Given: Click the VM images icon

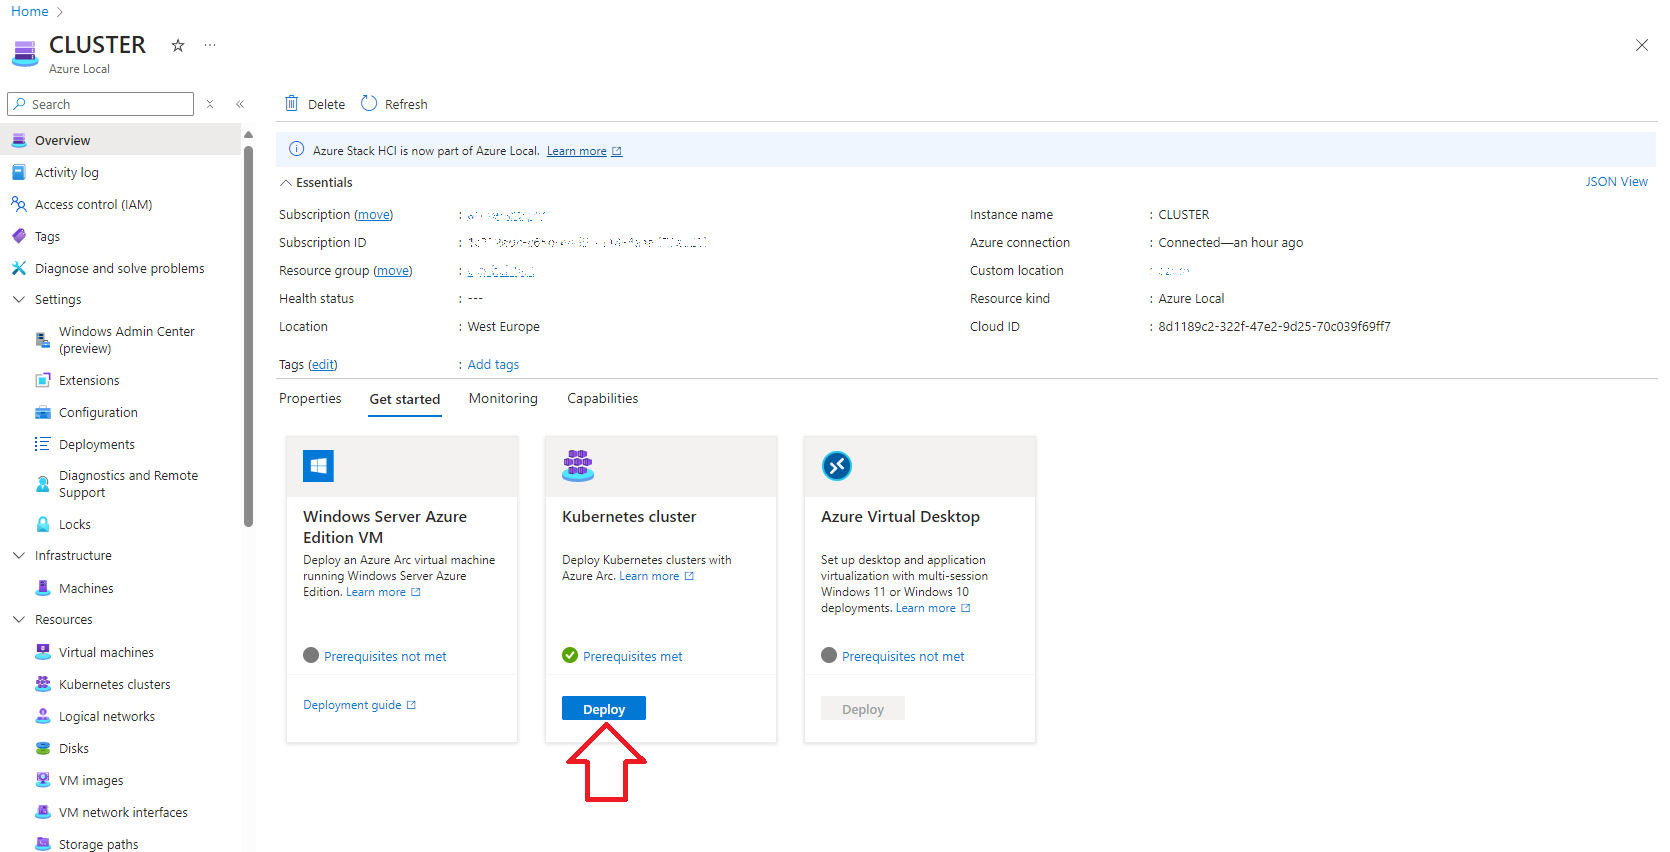Looking at the screenshot, I should (43, 780).
